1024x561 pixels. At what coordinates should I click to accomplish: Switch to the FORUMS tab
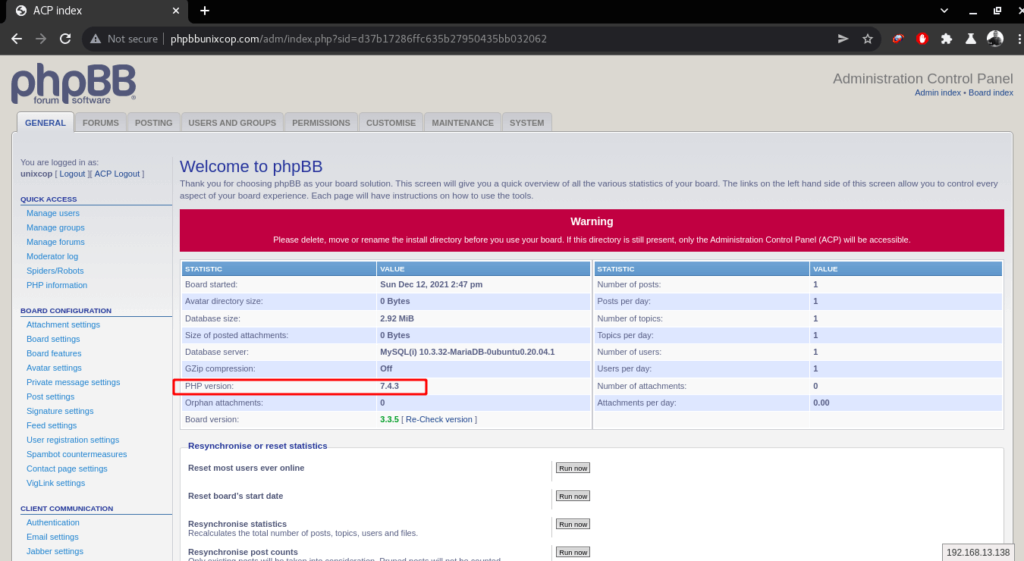(101, 123)
